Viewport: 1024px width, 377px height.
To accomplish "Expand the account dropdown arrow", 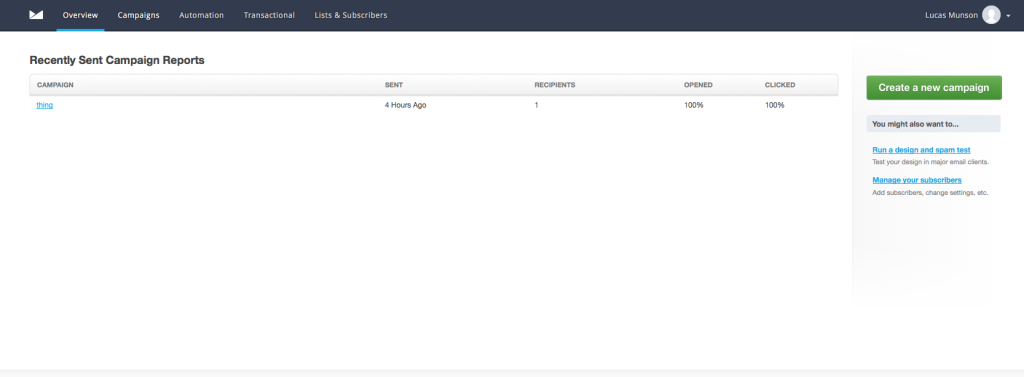I will click(x=1008, y=16).
